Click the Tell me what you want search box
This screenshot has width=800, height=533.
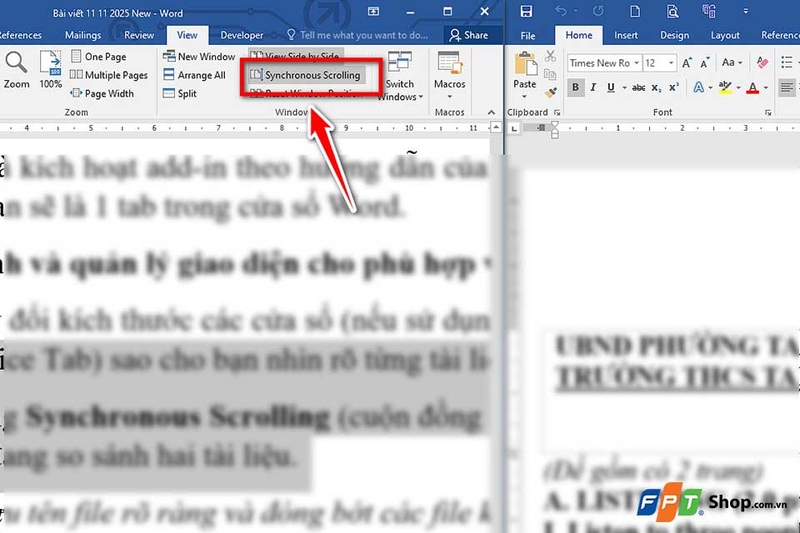[x=357, y=35]
